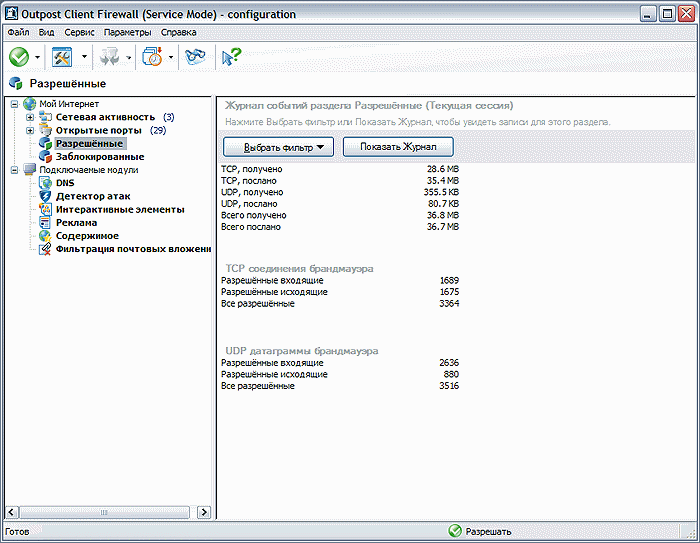The image size is (700, 543).
Task: Click the Реклама plugin icon
Action: coord(45,222)
